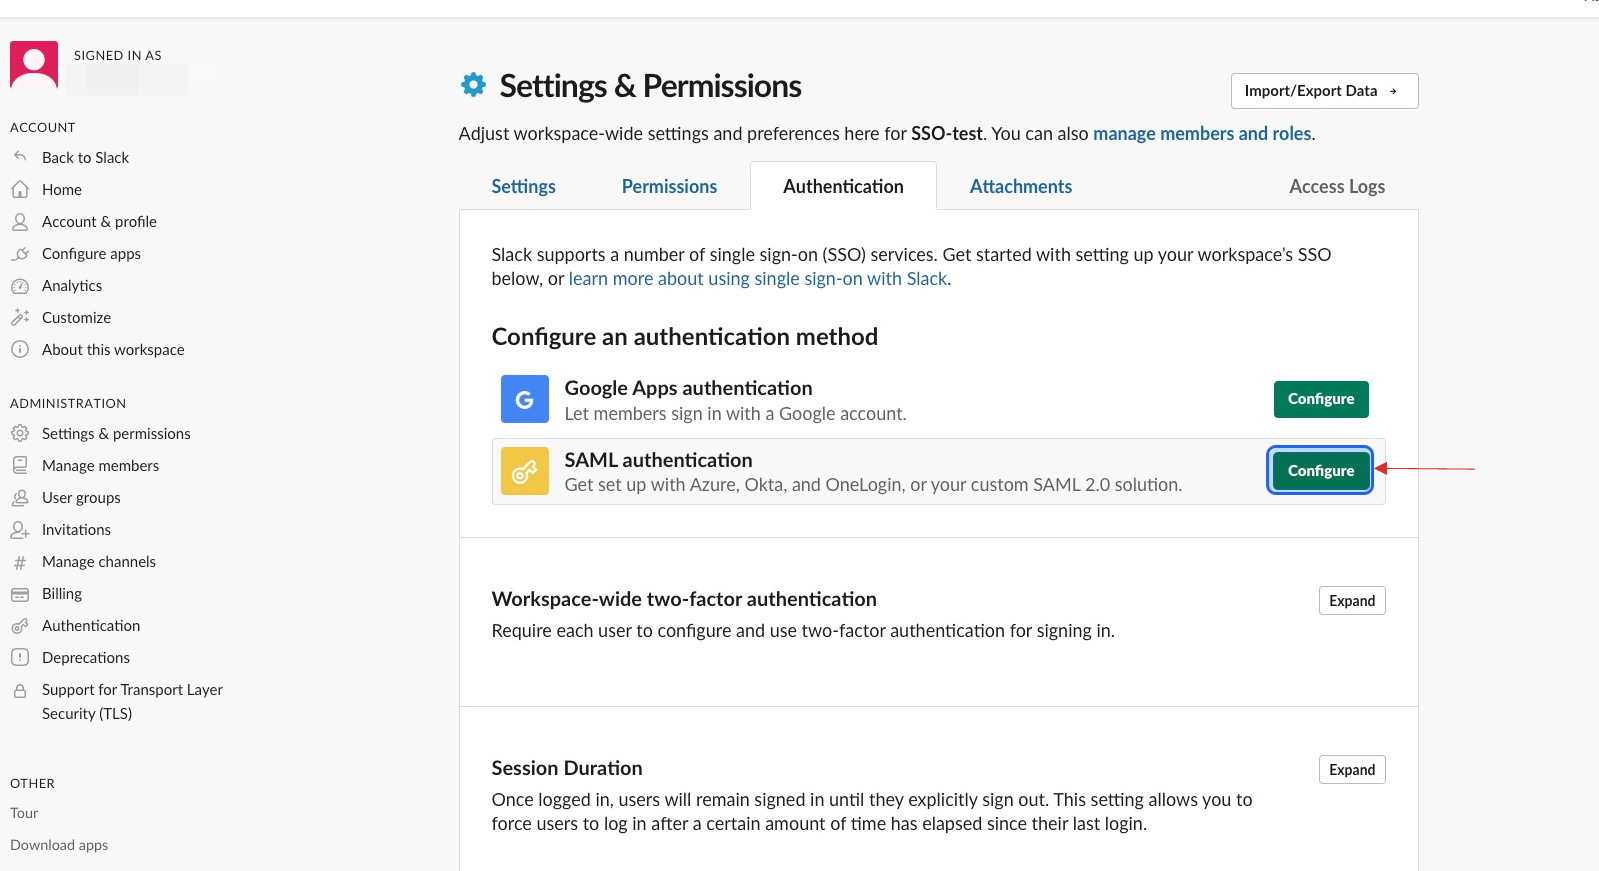This screenshot has height=871, width=1599.
Task: Expand Workspace-wide two-factor authentication section
Action: 1352,600
